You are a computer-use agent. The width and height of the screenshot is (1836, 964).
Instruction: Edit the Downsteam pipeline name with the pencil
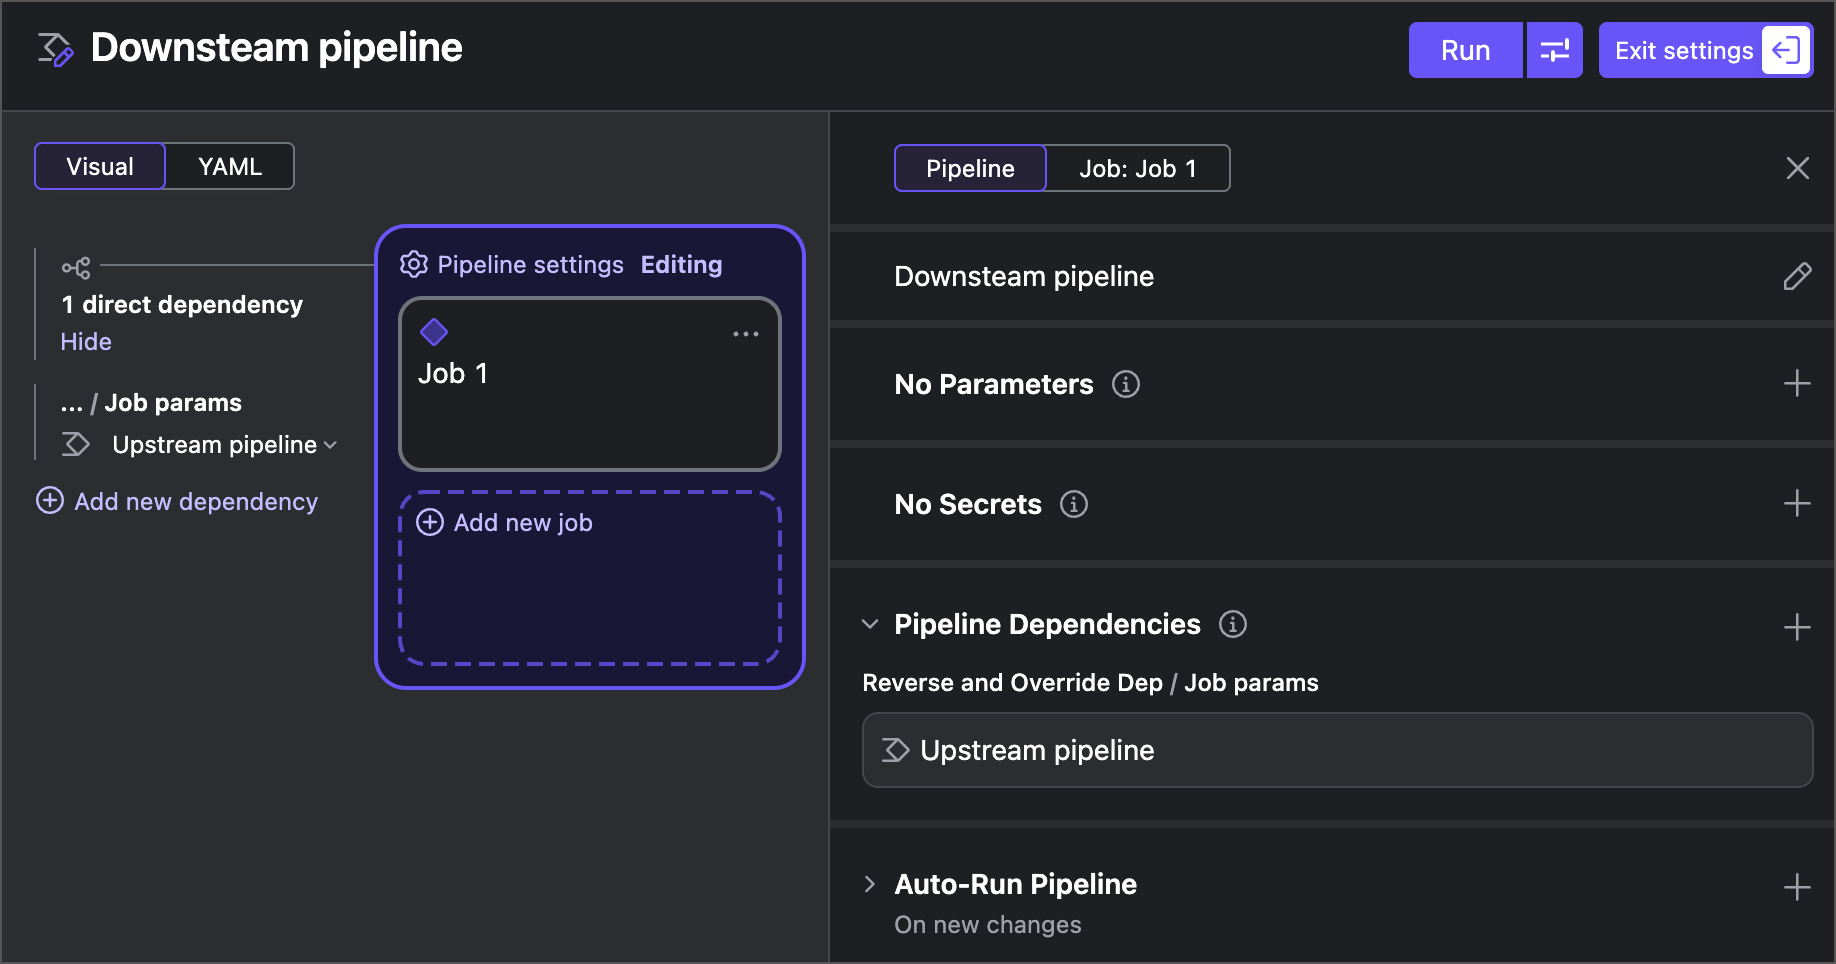(1797, 276)
